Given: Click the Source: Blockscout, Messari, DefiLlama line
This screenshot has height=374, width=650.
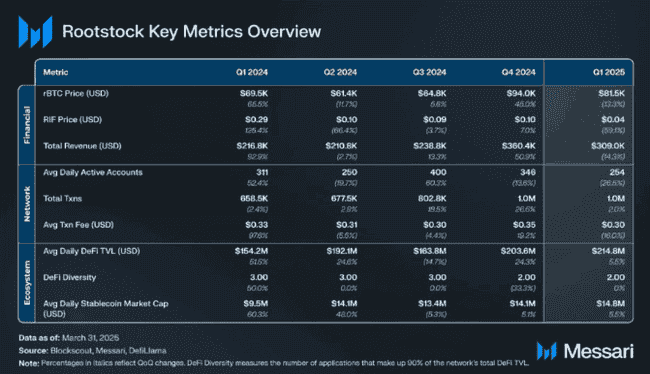Looking at the screenshot, I should click(x=92, y=351).
